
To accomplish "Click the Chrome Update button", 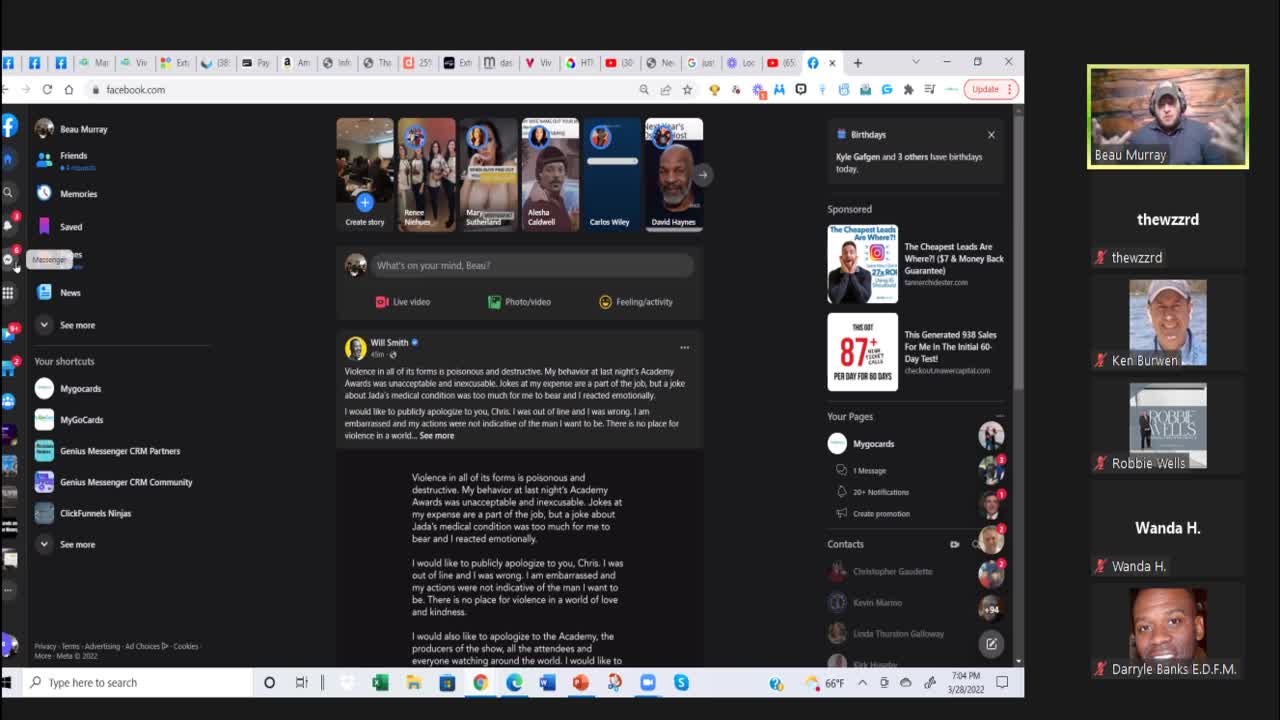I will 991,90.
